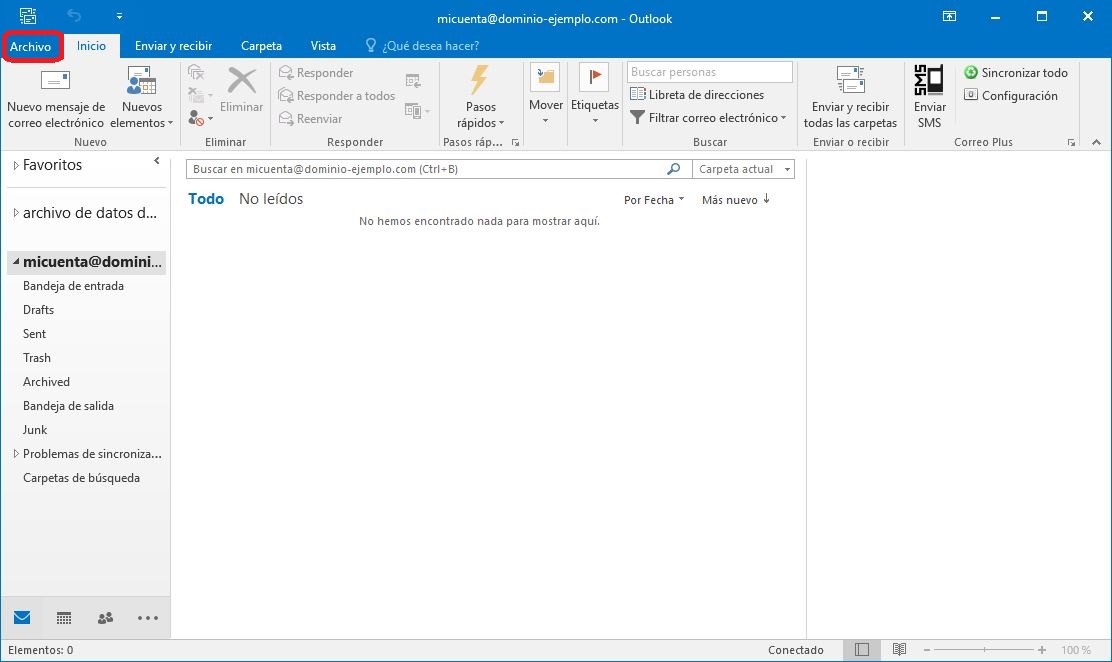Screen dimensions: 1112x662
Task: Click the ¿Qué desea hacer? search box
Action: [x=422, y=45]
